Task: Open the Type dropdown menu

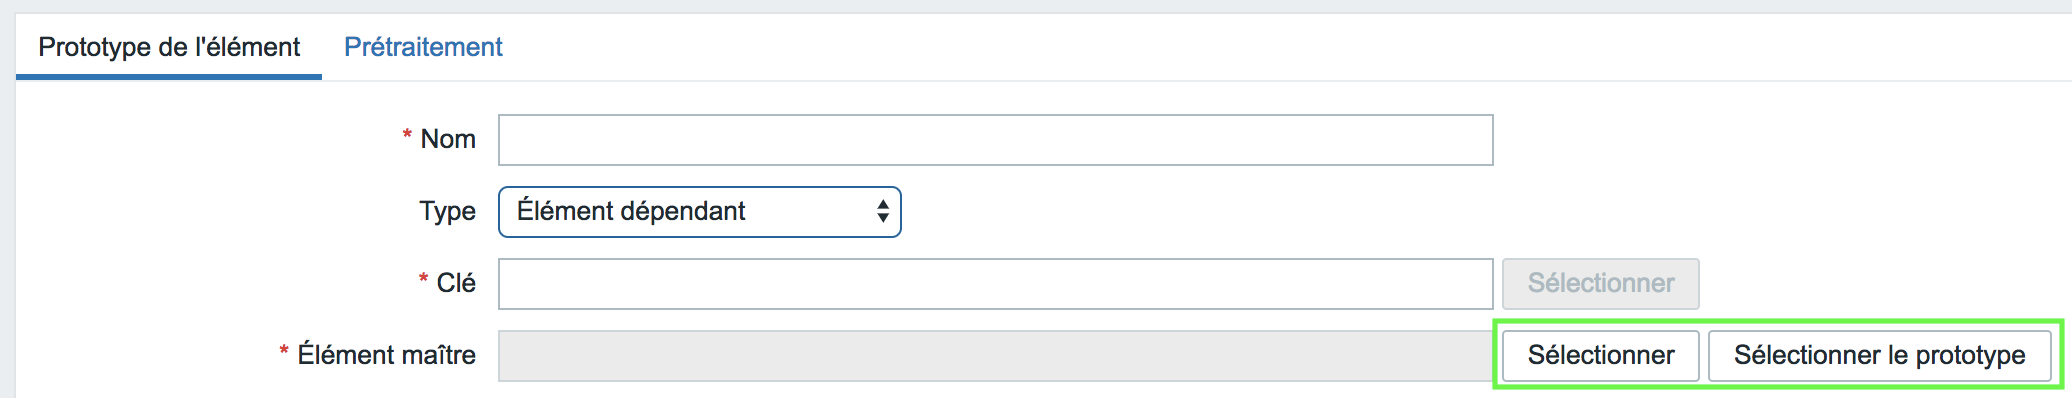Action: (x=700, y=212)
